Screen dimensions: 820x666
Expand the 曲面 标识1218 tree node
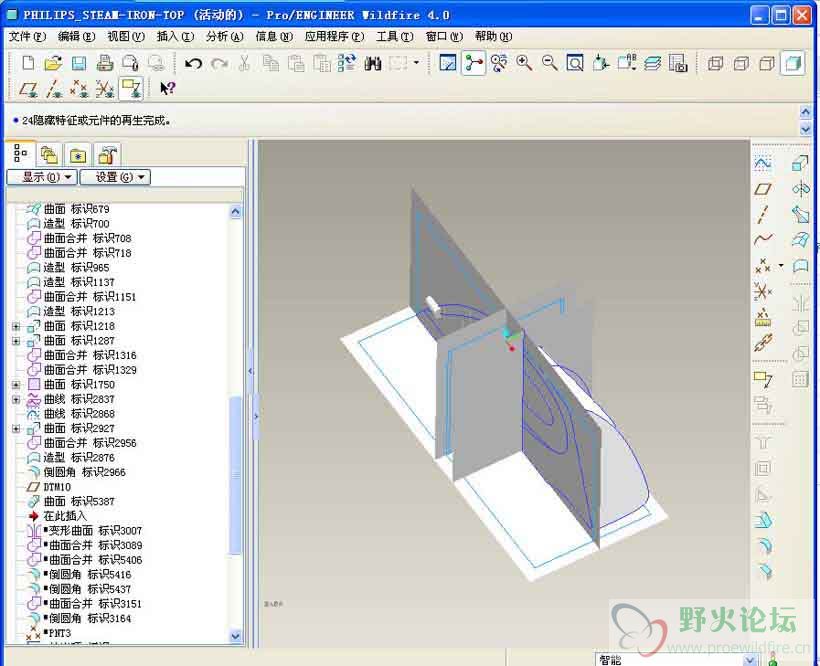coord(16,326)
